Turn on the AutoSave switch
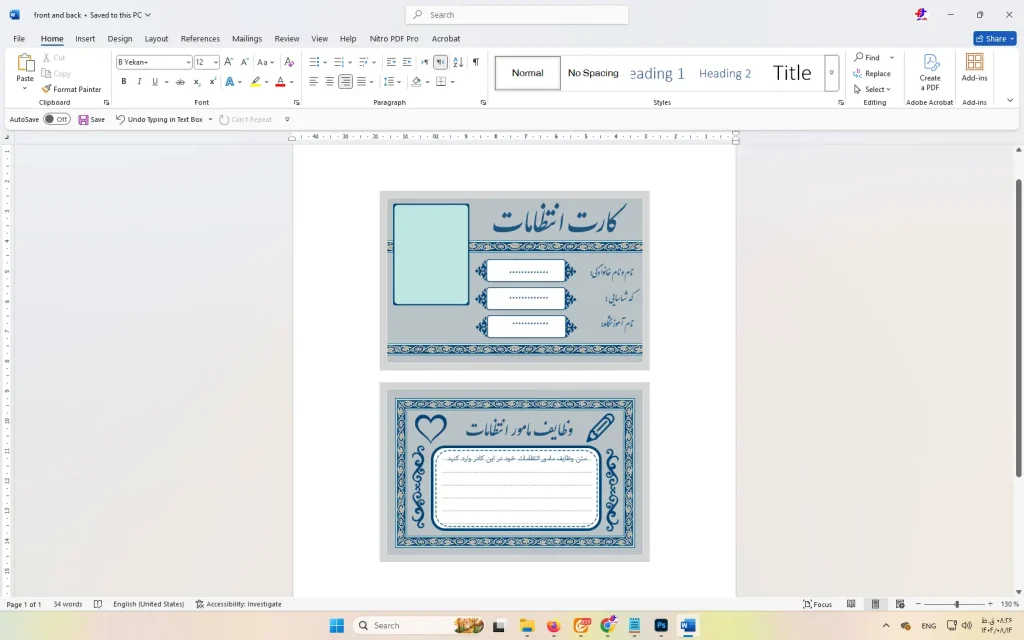Image resolution: width=1024 pixels, height=640 pixels. click(57, 120)
